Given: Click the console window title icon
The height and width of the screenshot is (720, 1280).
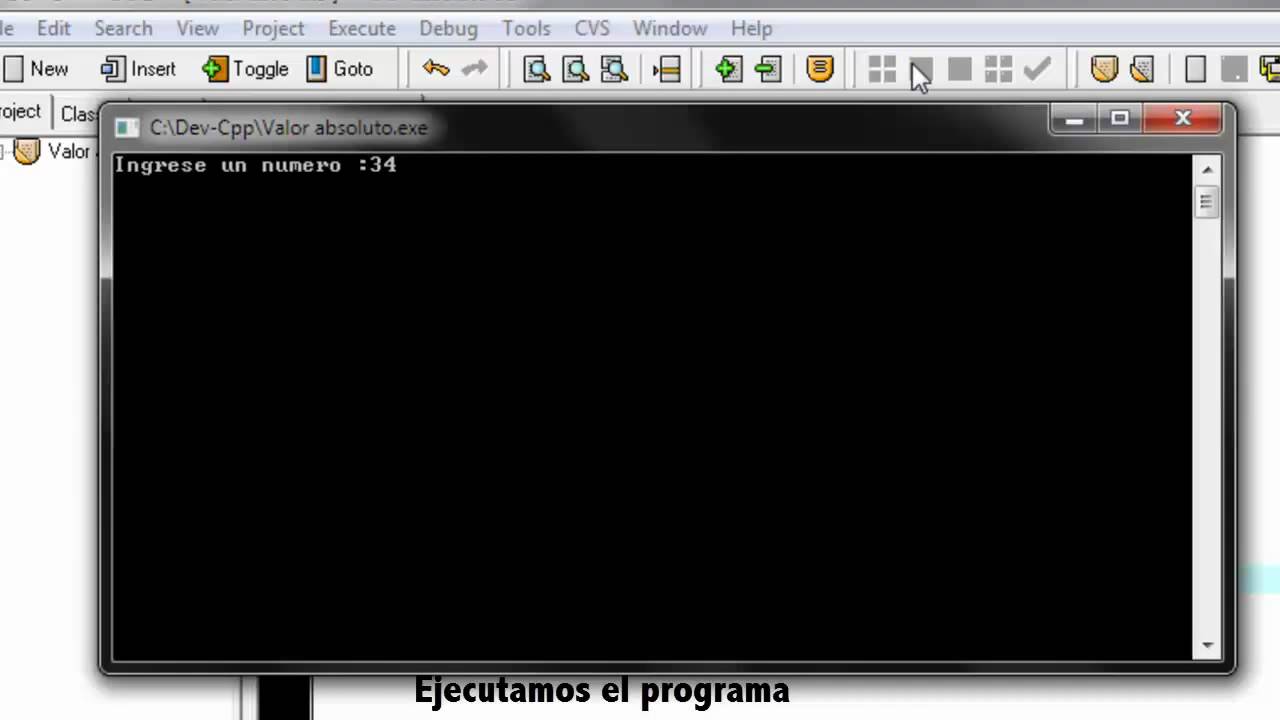Looking at the screenshot, I should pos(126,127).
